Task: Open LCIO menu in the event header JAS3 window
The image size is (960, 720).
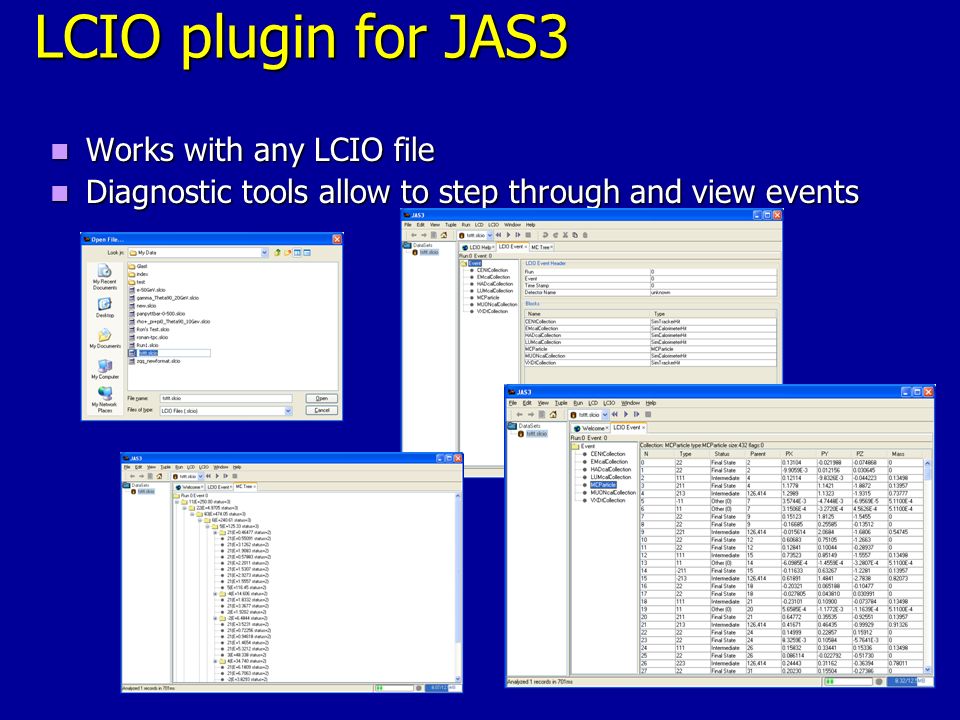Action: coord(493,225)
